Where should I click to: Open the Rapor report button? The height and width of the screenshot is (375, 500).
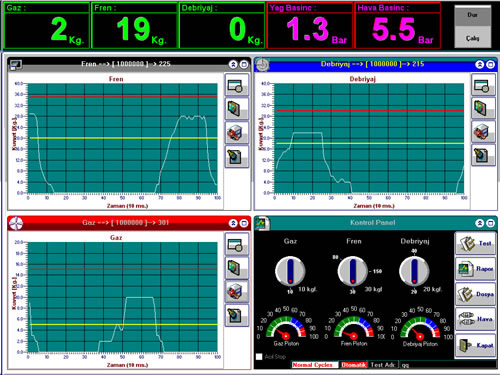pos(475,269)
